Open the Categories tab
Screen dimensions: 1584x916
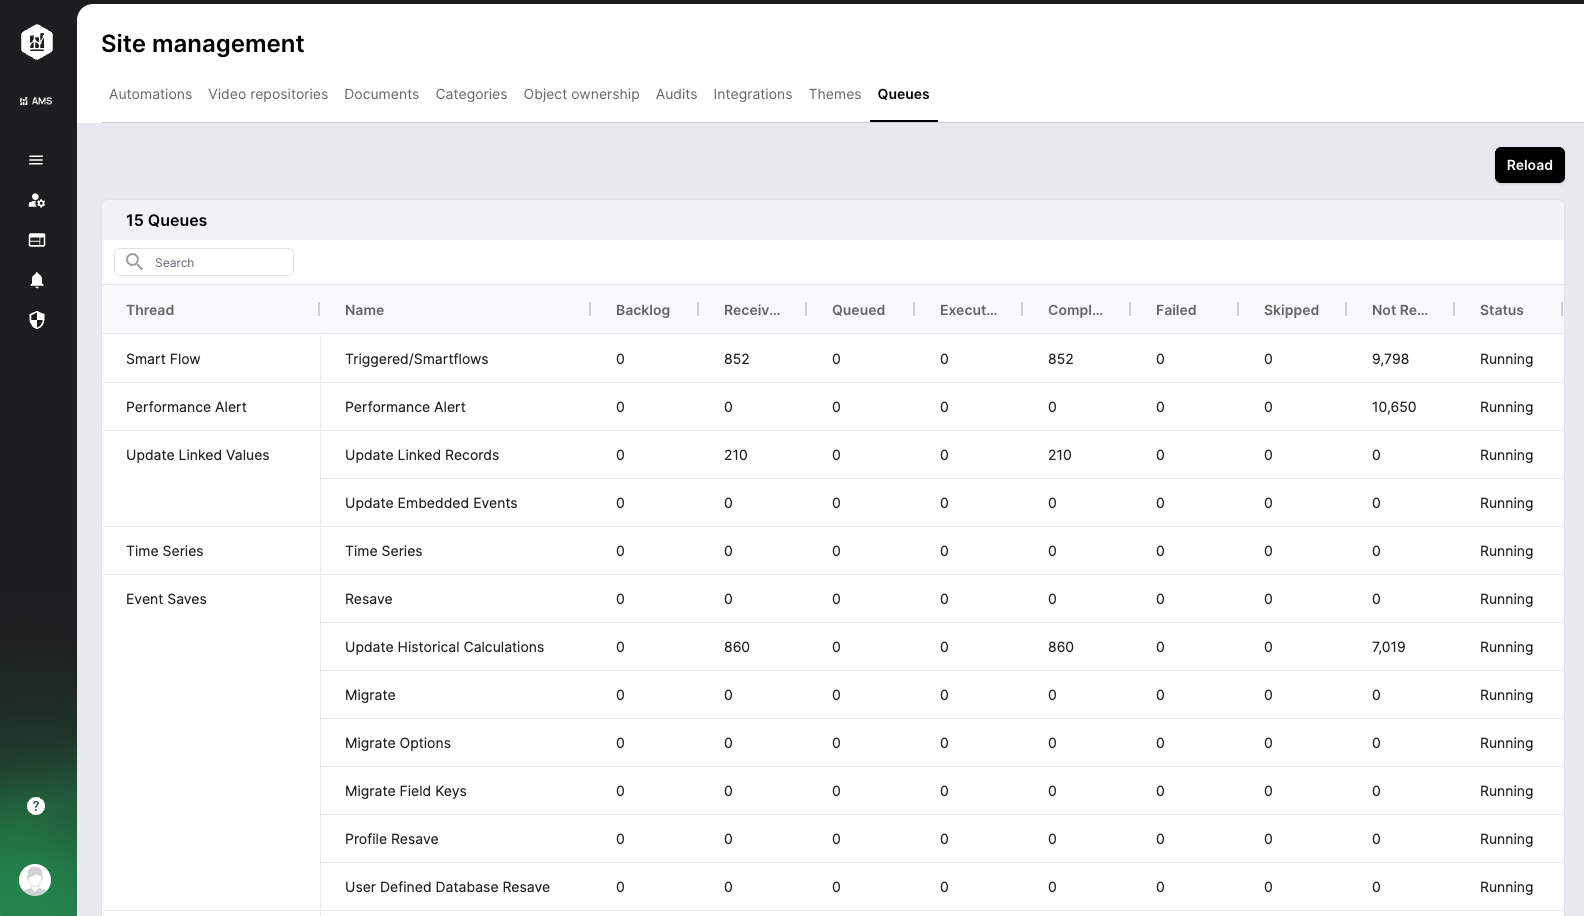471,94
